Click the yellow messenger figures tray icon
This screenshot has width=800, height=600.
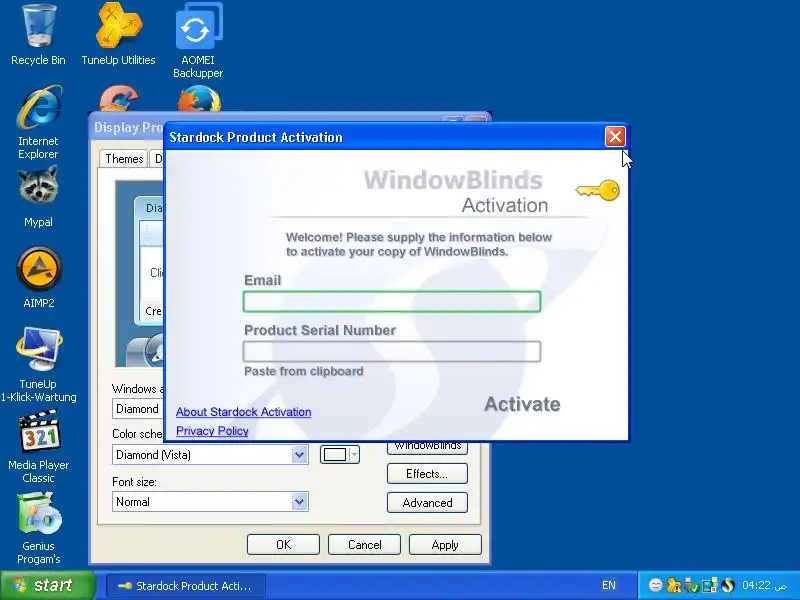[673, 585]
